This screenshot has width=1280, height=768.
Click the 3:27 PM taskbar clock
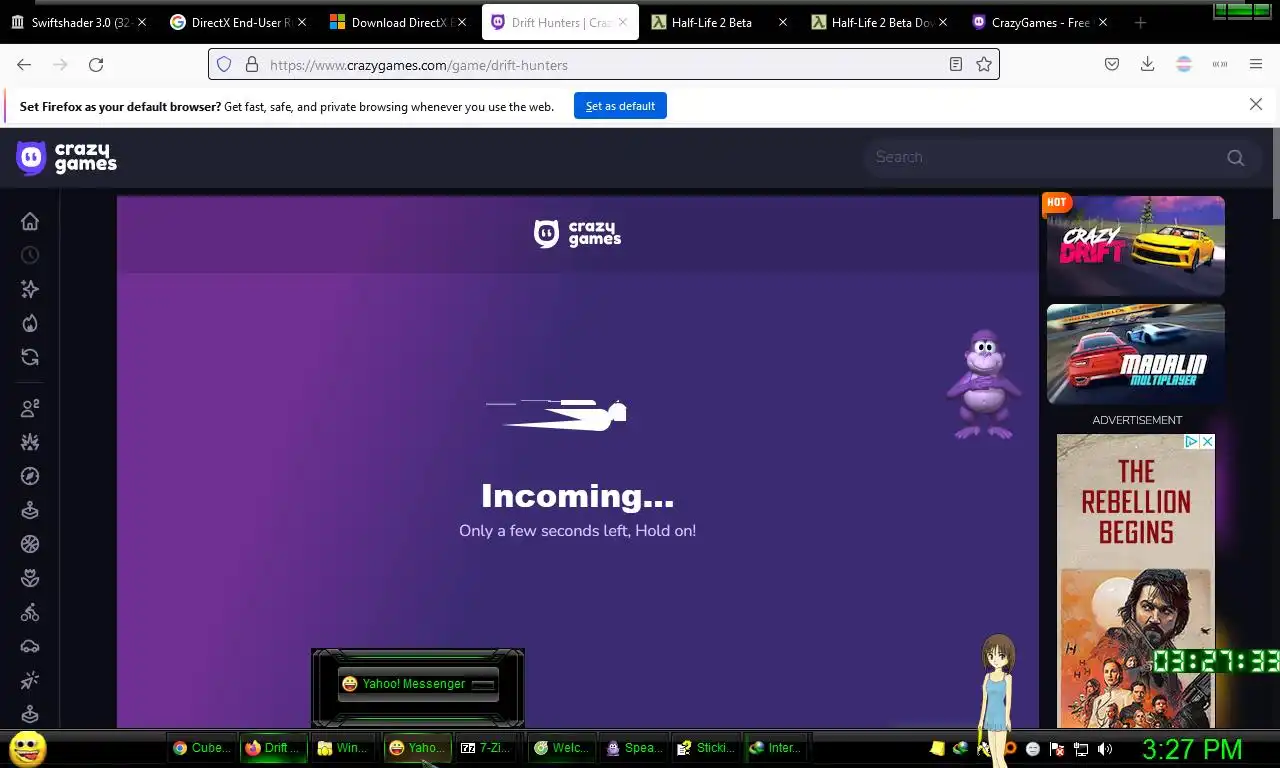(1192, 749)
